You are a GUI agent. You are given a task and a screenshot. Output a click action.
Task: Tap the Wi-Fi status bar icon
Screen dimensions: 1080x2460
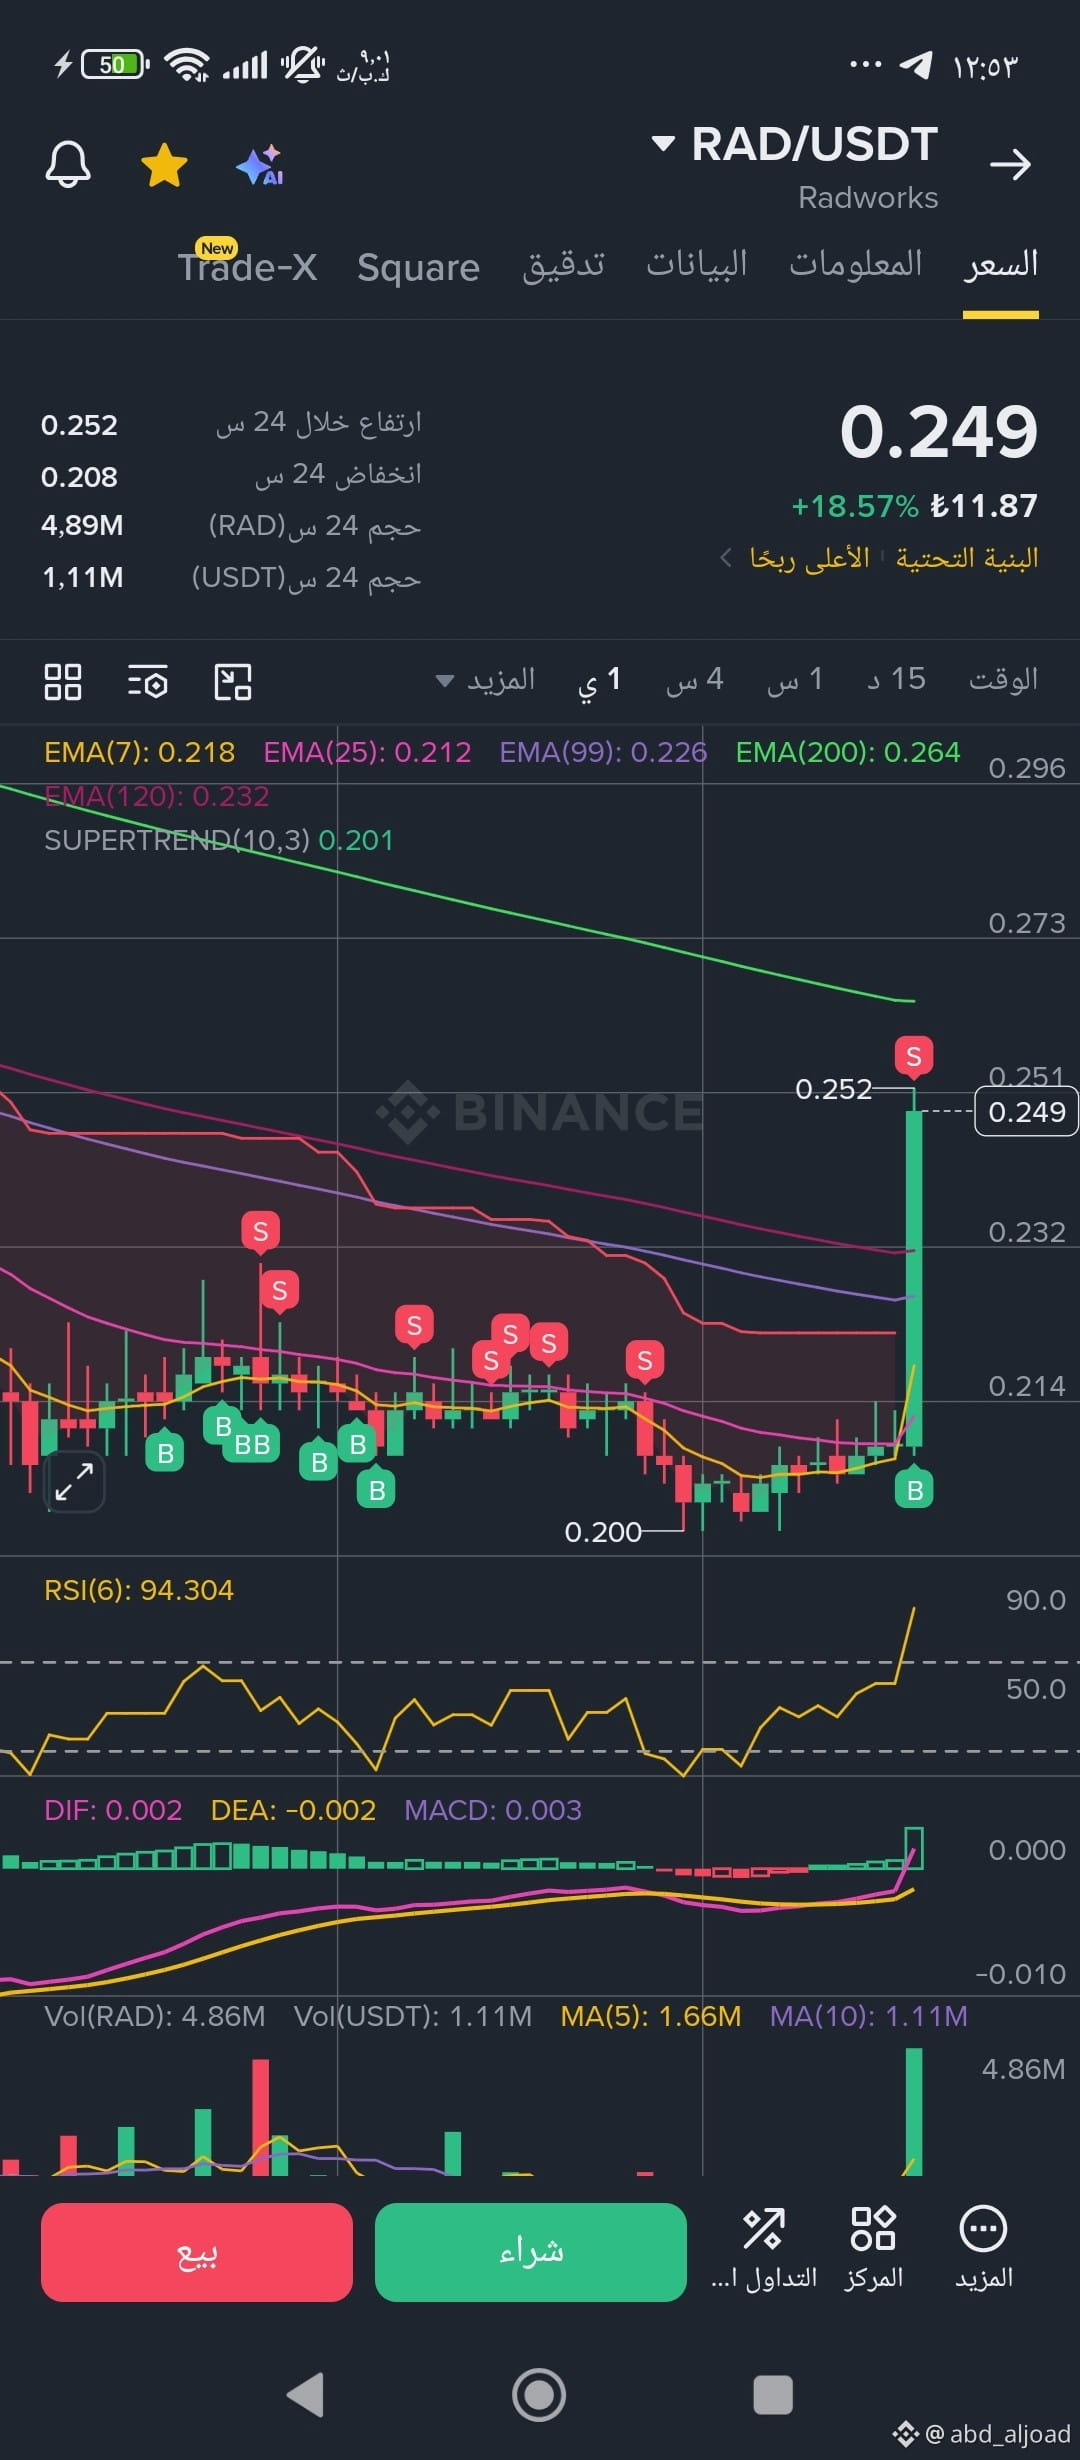(x=187, y=65)
